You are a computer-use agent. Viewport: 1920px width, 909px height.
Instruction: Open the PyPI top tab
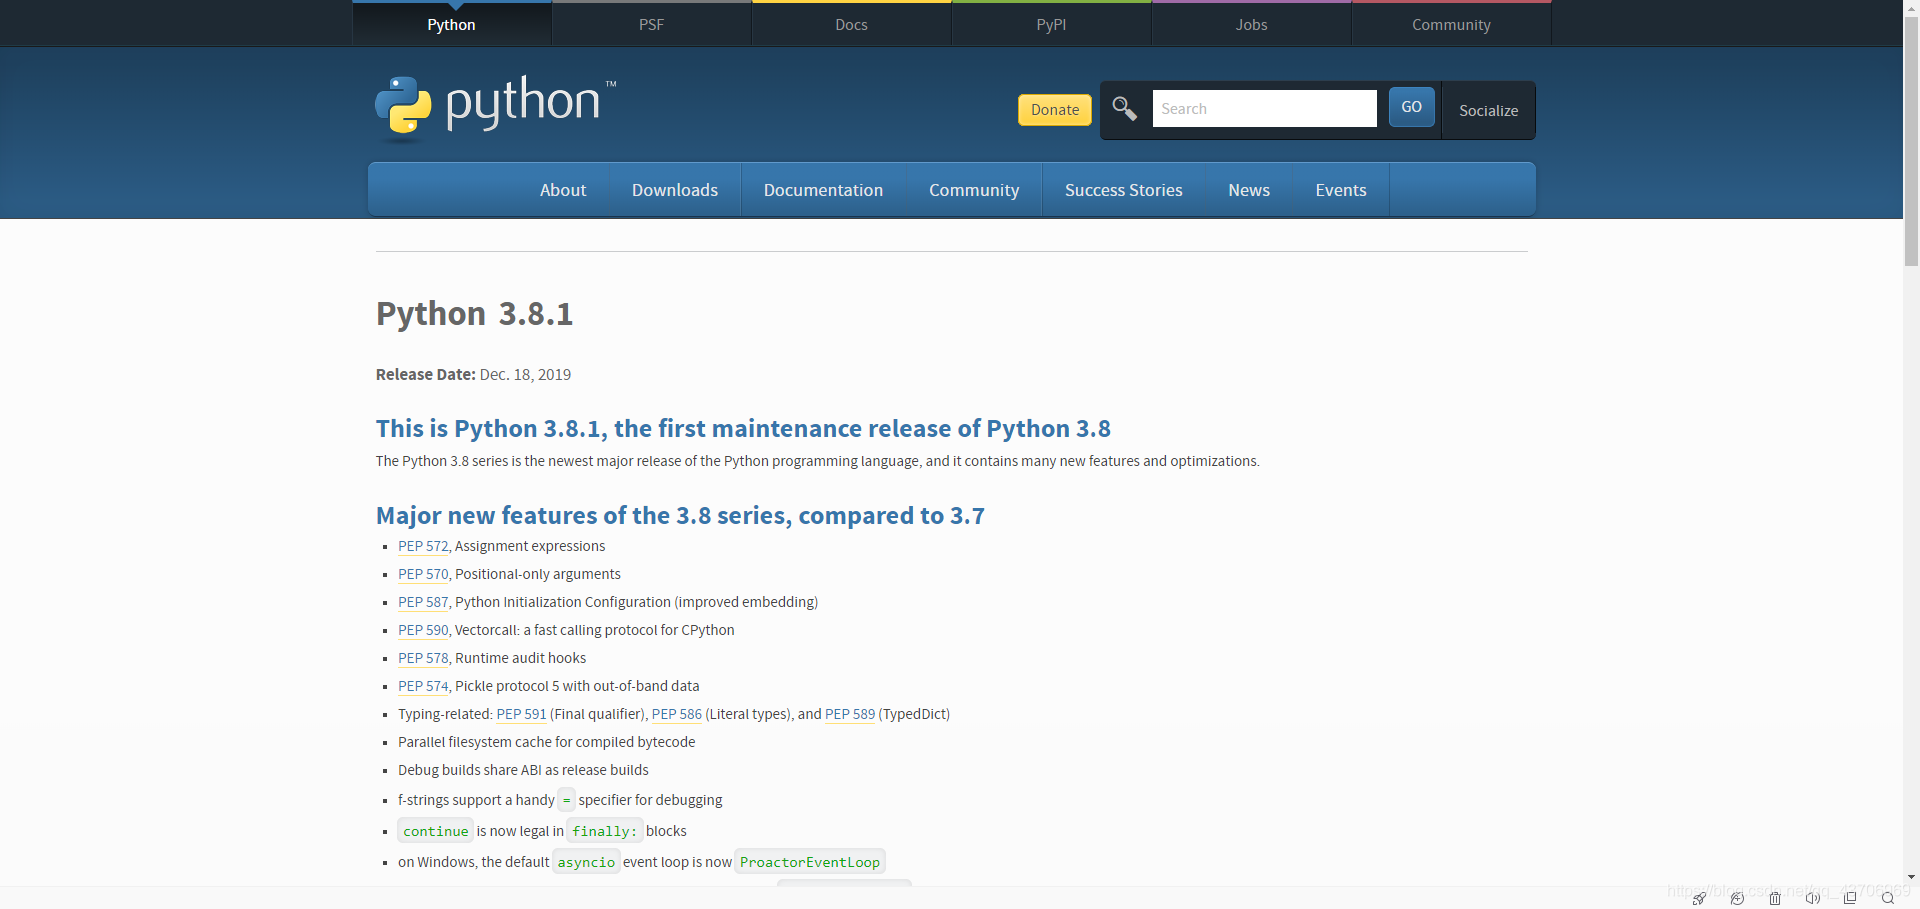pos(1052,24)
